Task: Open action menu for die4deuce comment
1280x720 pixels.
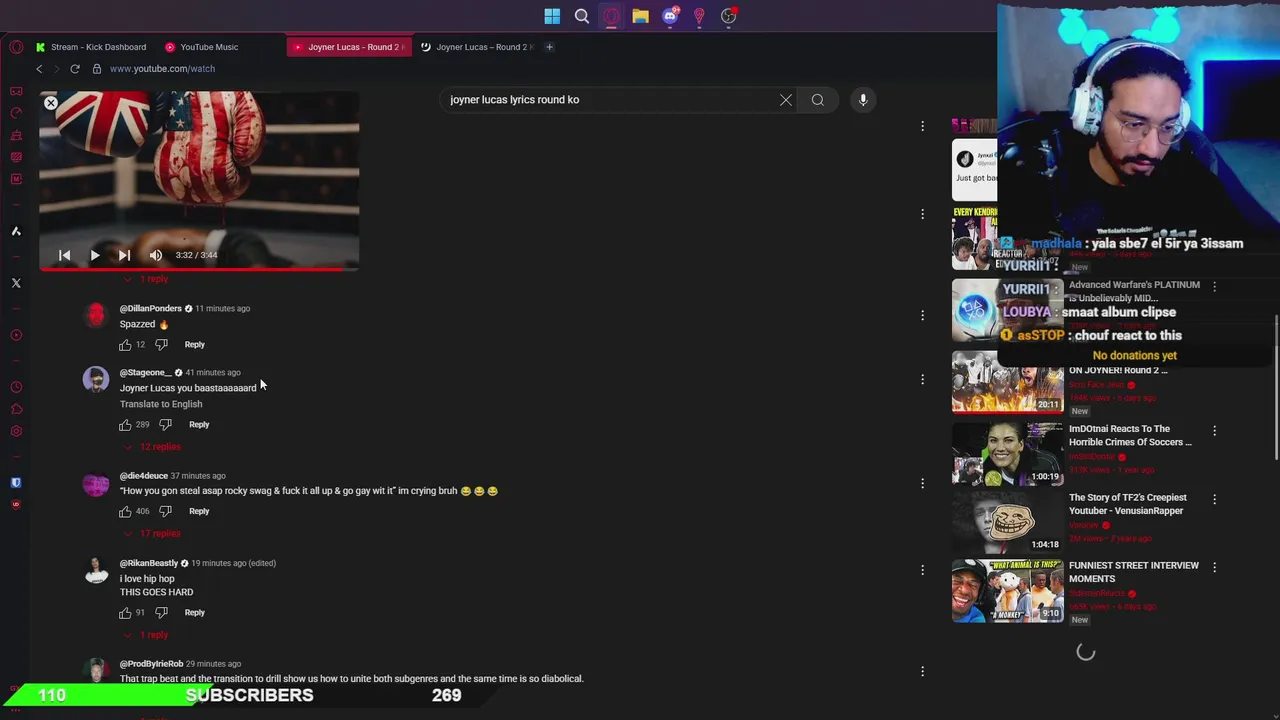Action: (x=922, y=483)
